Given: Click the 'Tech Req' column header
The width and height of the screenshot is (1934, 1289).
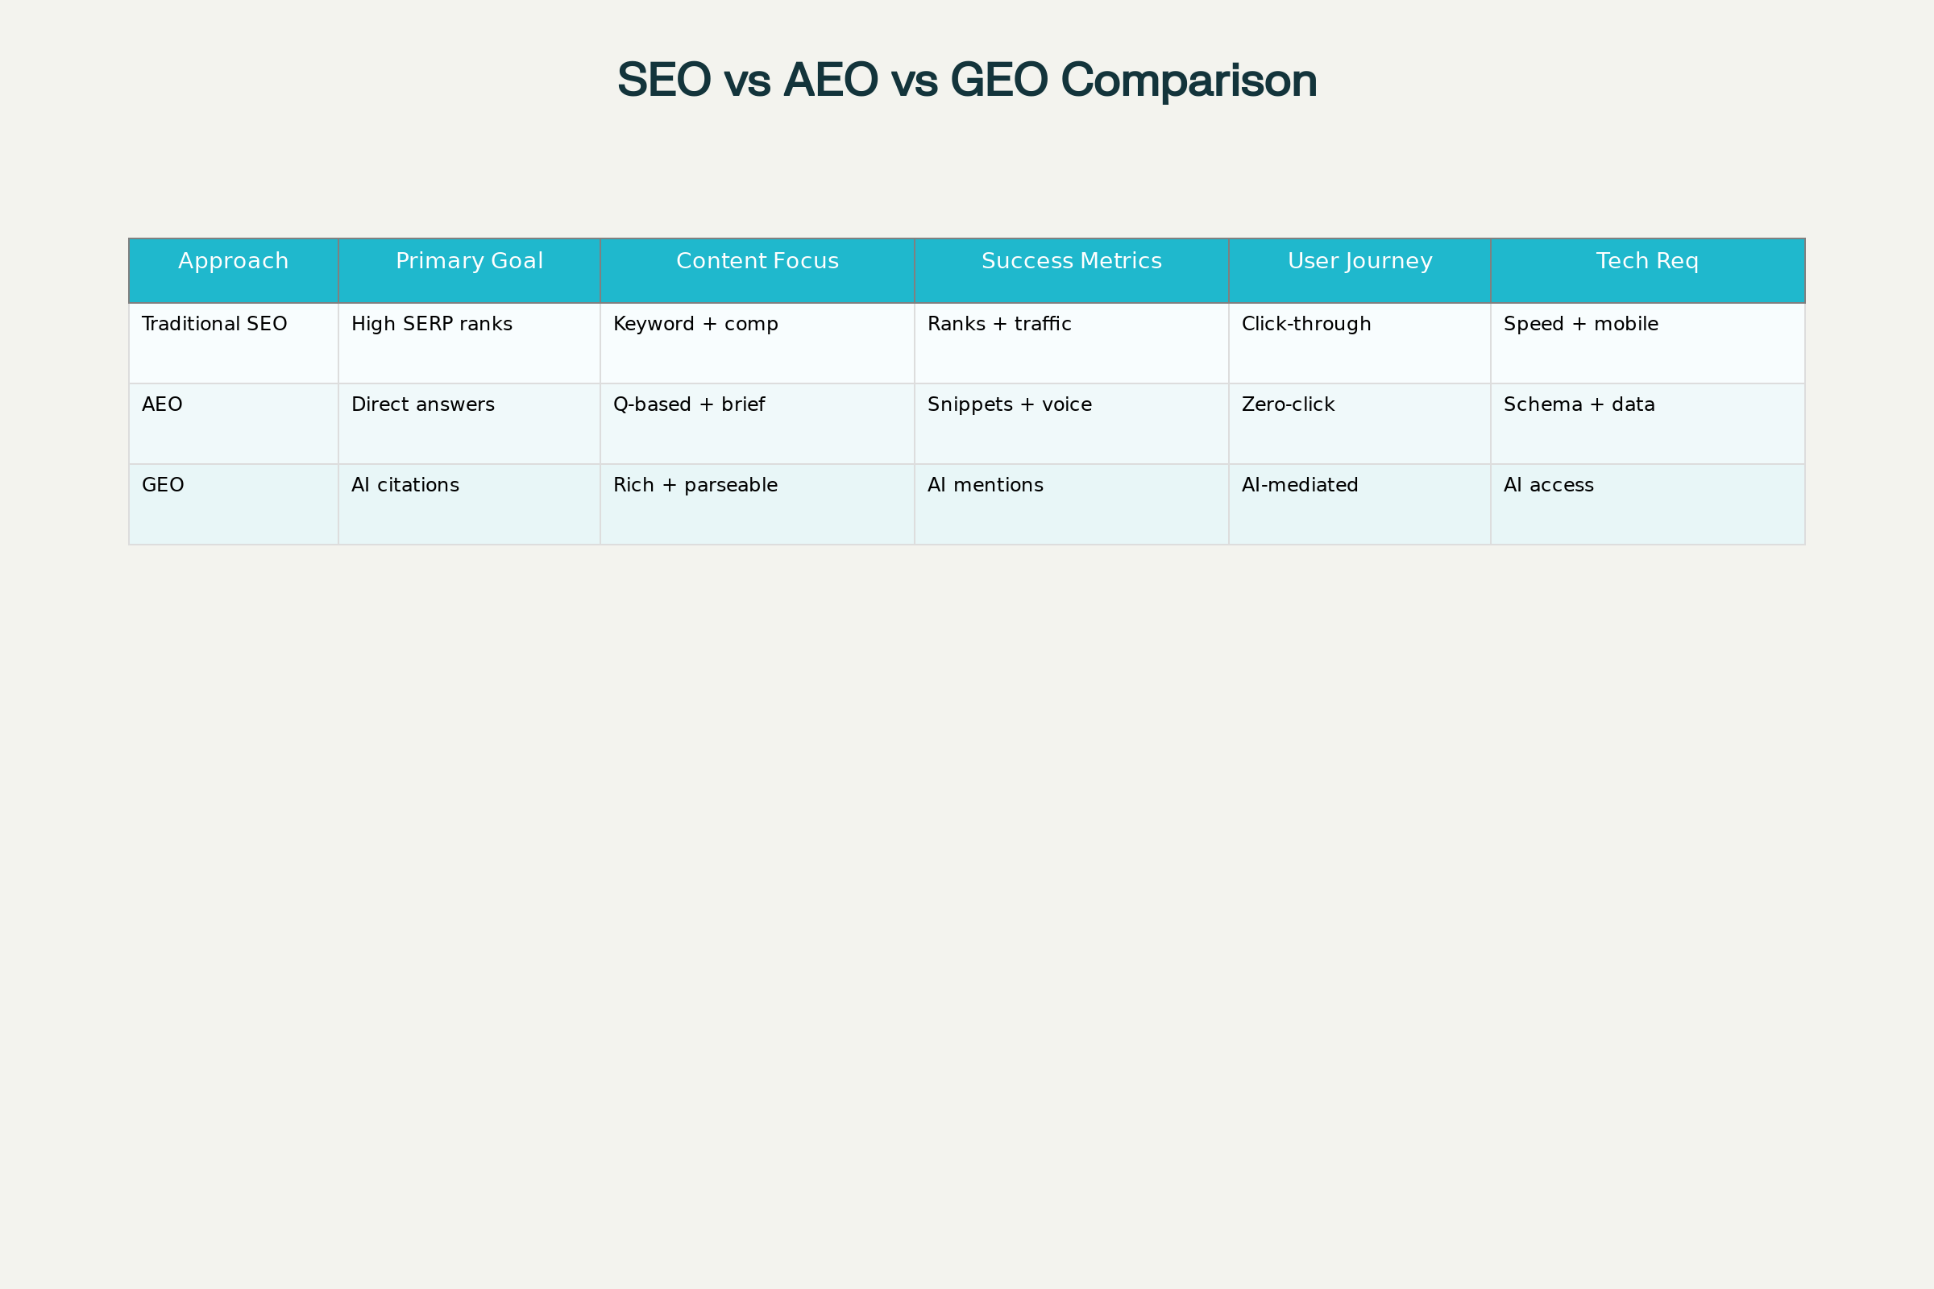Looking at the screenshot, I should click(1647, 262).
